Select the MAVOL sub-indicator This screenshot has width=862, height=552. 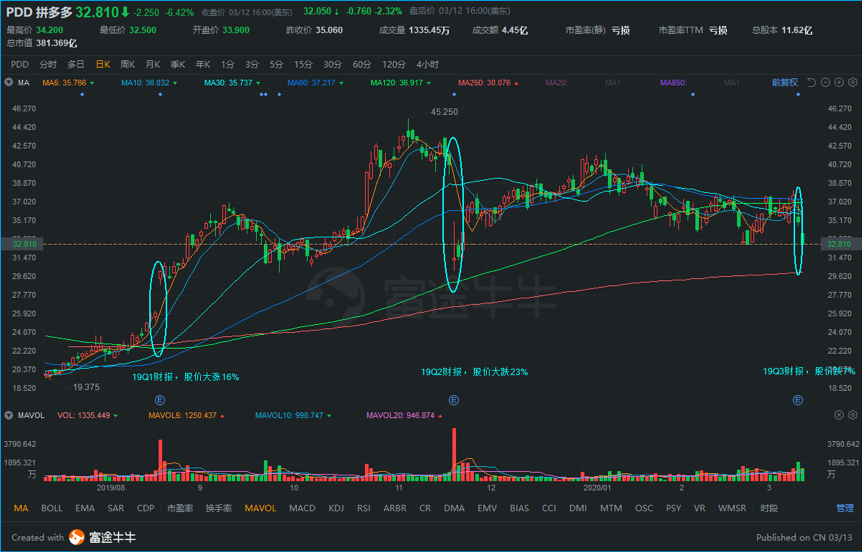click(261, 509)
